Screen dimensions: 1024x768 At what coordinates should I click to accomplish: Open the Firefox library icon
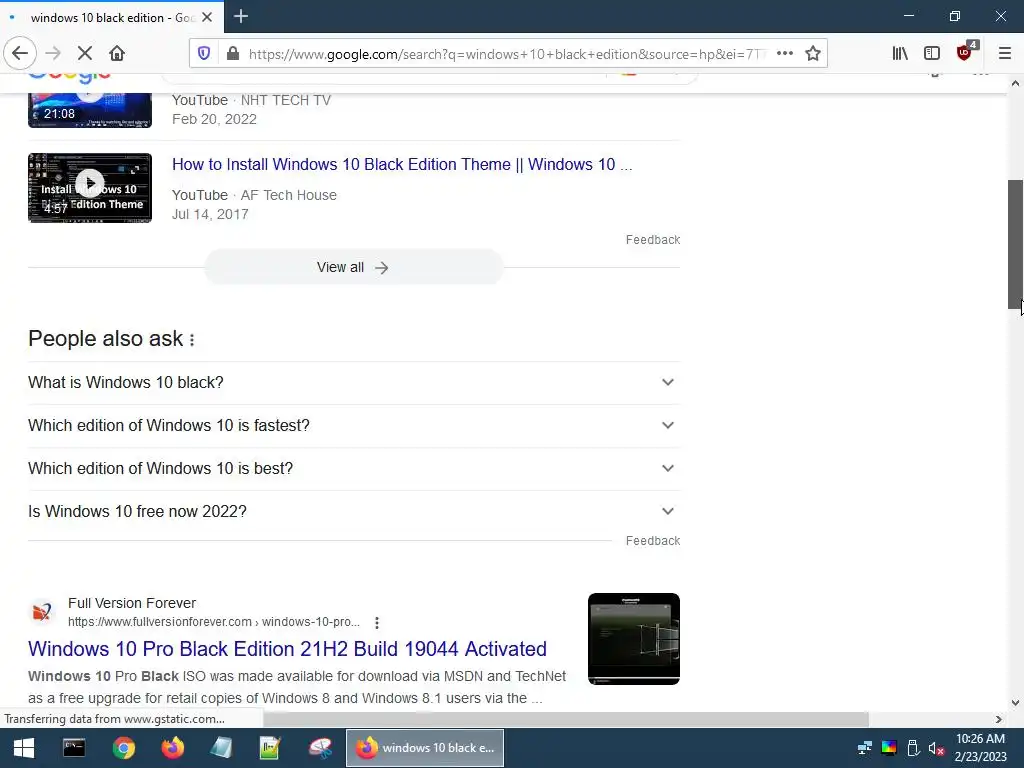coord(900,54)
